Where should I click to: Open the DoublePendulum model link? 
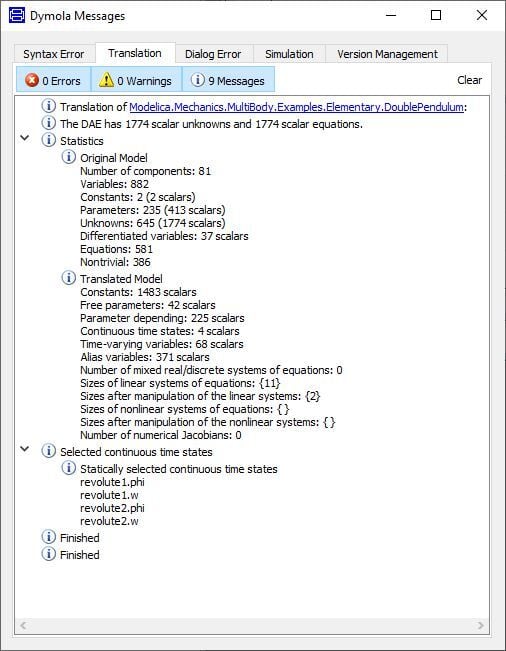(296, 107)
